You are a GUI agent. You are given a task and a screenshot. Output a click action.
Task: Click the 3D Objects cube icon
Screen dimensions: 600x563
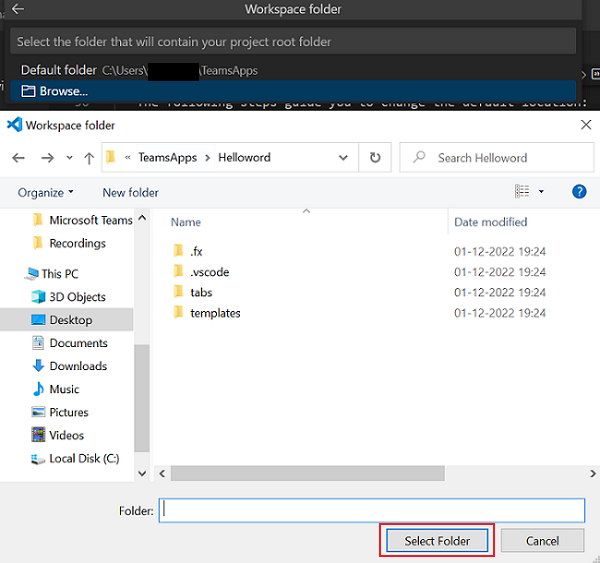coord(38,297)
